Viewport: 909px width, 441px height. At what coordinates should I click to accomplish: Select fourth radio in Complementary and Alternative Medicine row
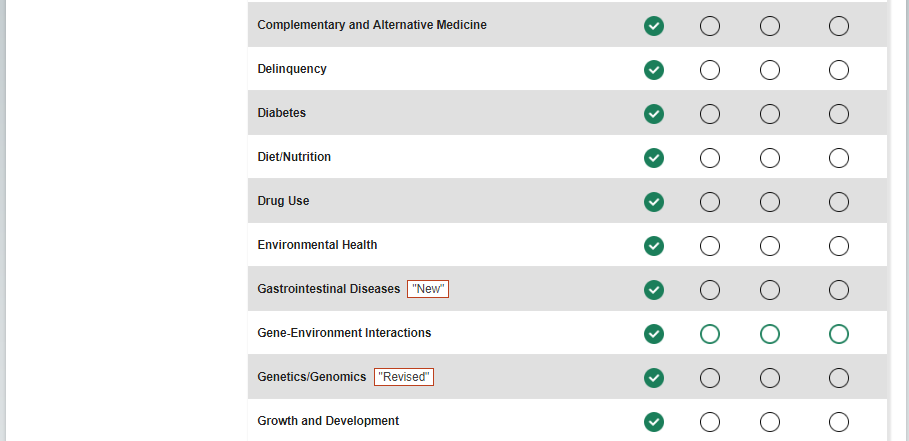tap(839, 26)
